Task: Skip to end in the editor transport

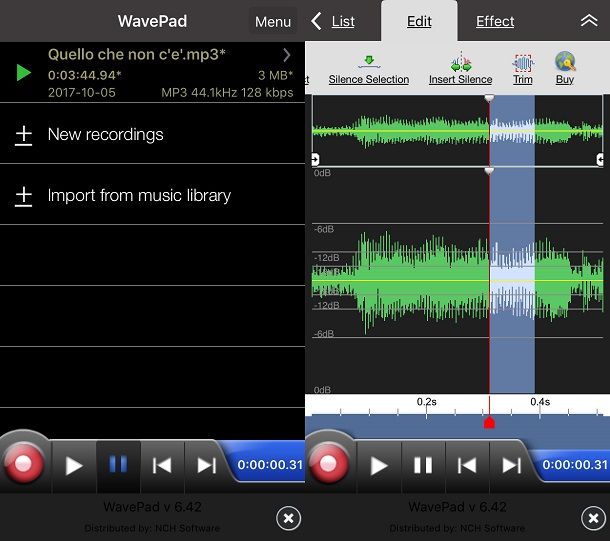Action: tap(511, 466)
